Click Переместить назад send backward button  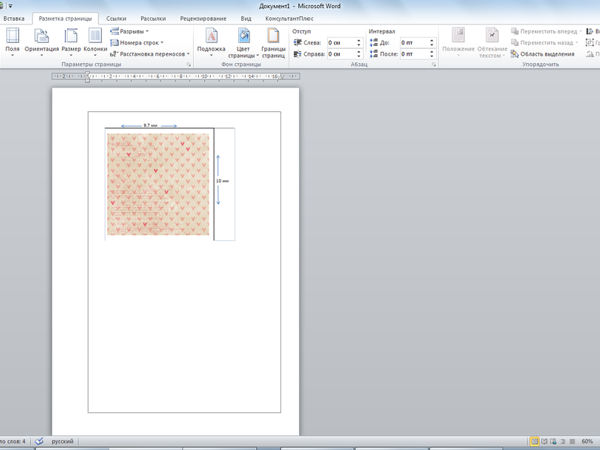coord(544,42)
